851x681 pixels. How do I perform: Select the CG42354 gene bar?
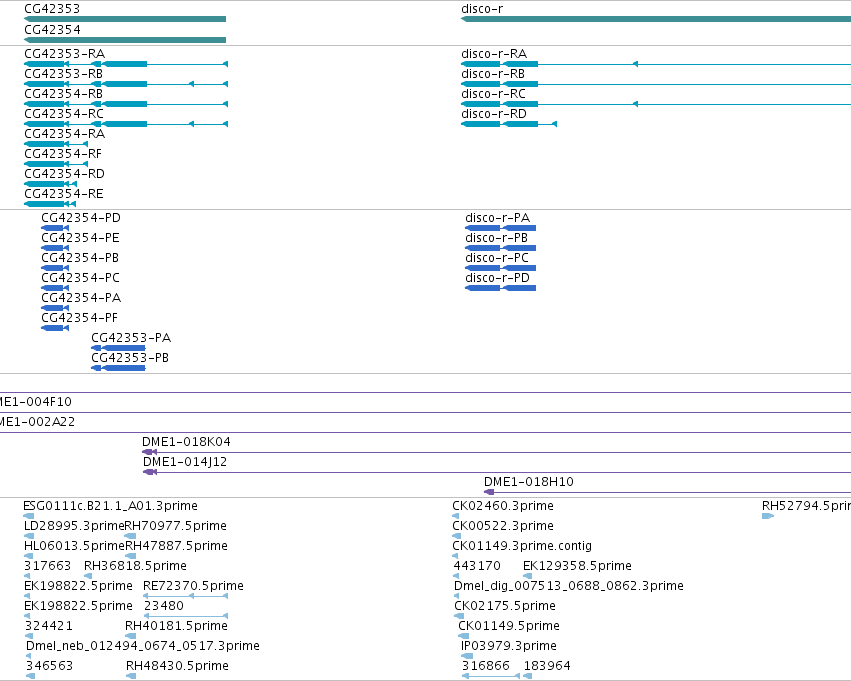125,40
